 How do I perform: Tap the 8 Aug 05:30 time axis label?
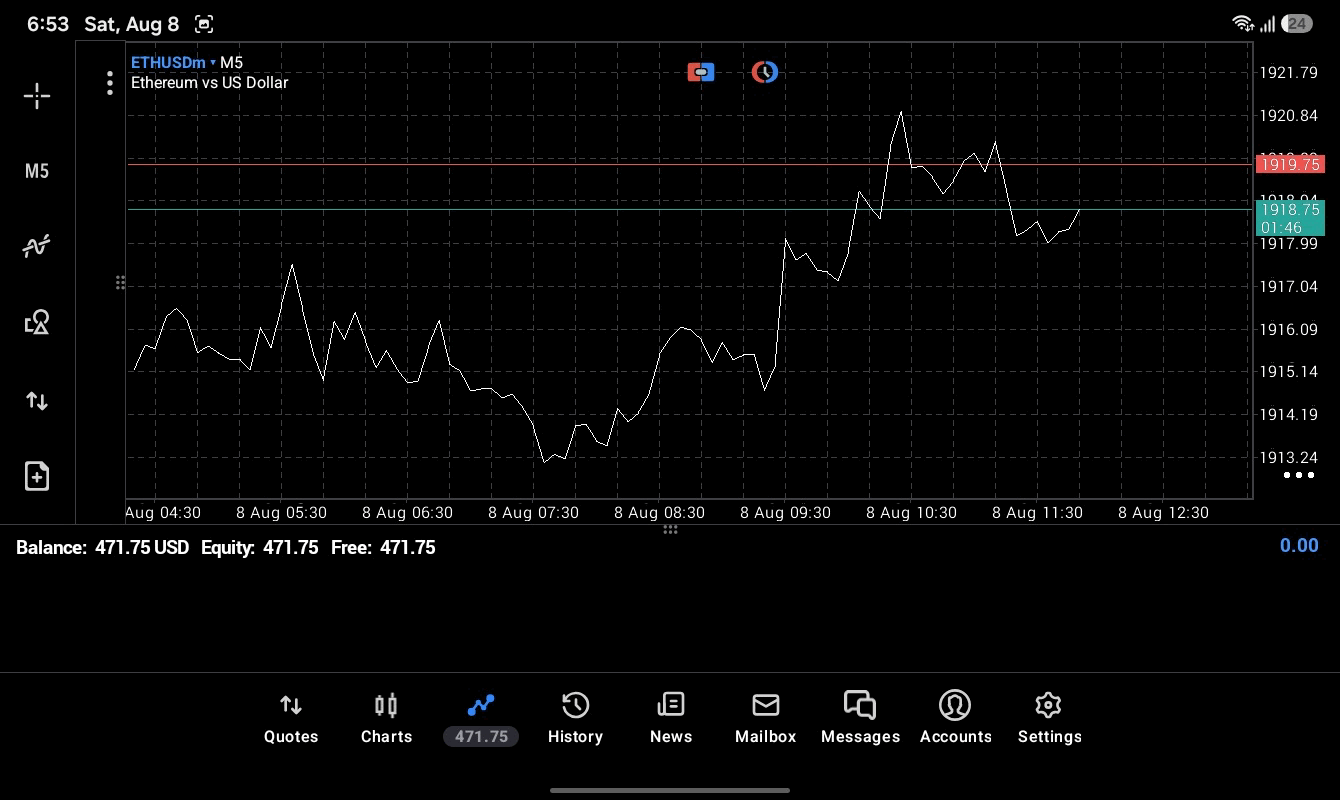pos(281,513)
